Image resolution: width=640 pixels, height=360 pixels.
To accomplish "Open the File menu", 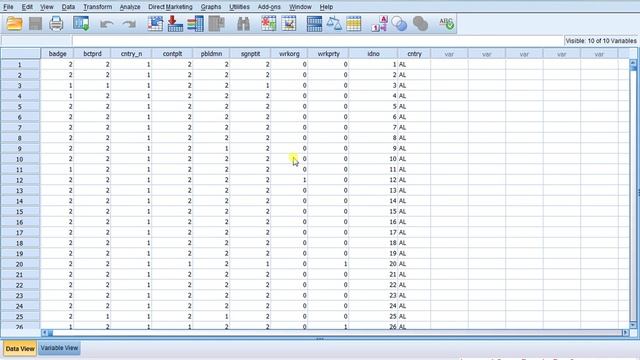I will click(8, 7).
